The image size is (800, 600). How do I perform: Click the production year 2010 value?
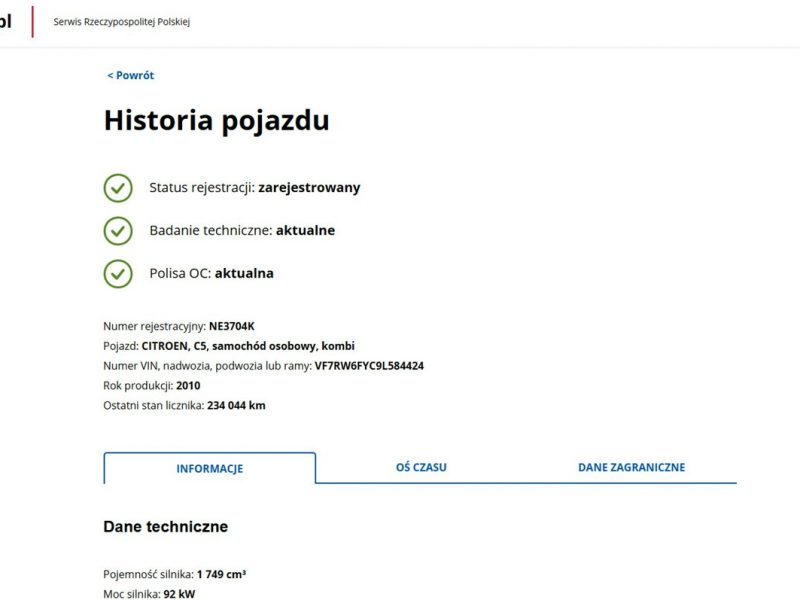coord(188,386)
